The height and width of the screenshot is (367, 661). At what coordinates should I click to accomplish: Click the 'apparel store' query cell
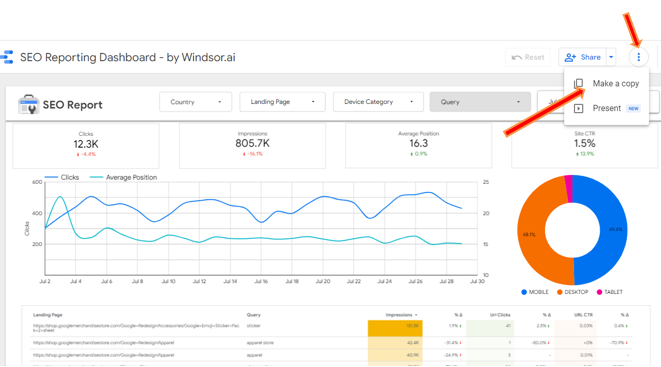click(x=260, y=343)
